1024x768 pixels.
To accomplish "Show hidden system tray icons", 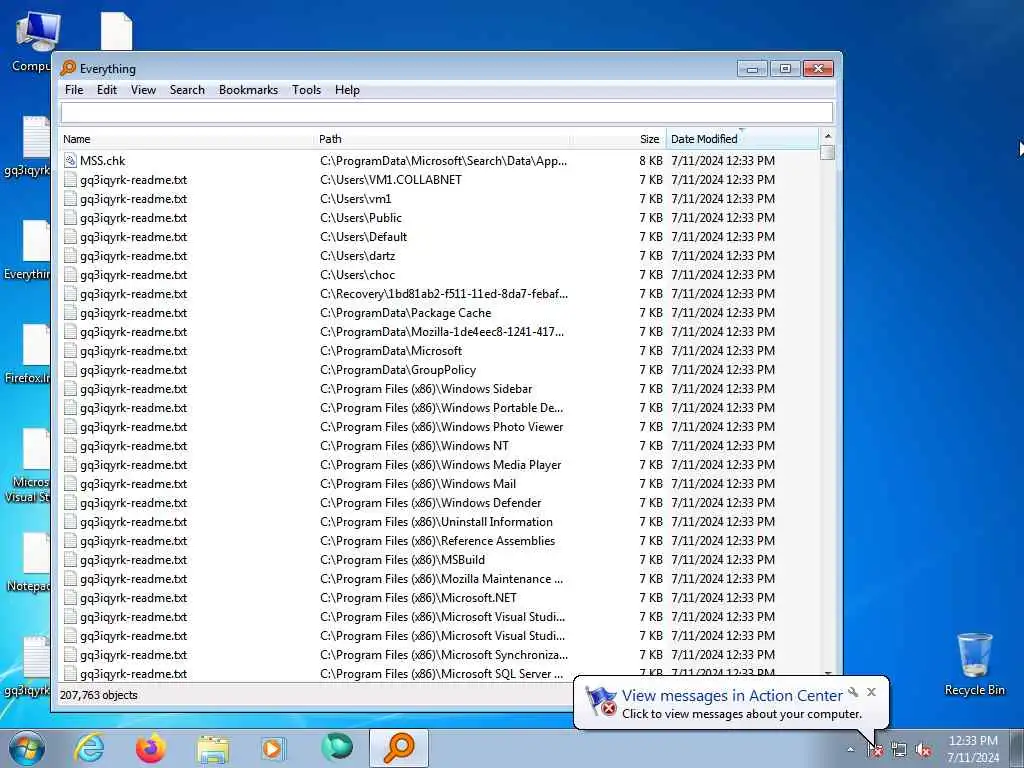I will pyautogui.click(x=850, y=750).
